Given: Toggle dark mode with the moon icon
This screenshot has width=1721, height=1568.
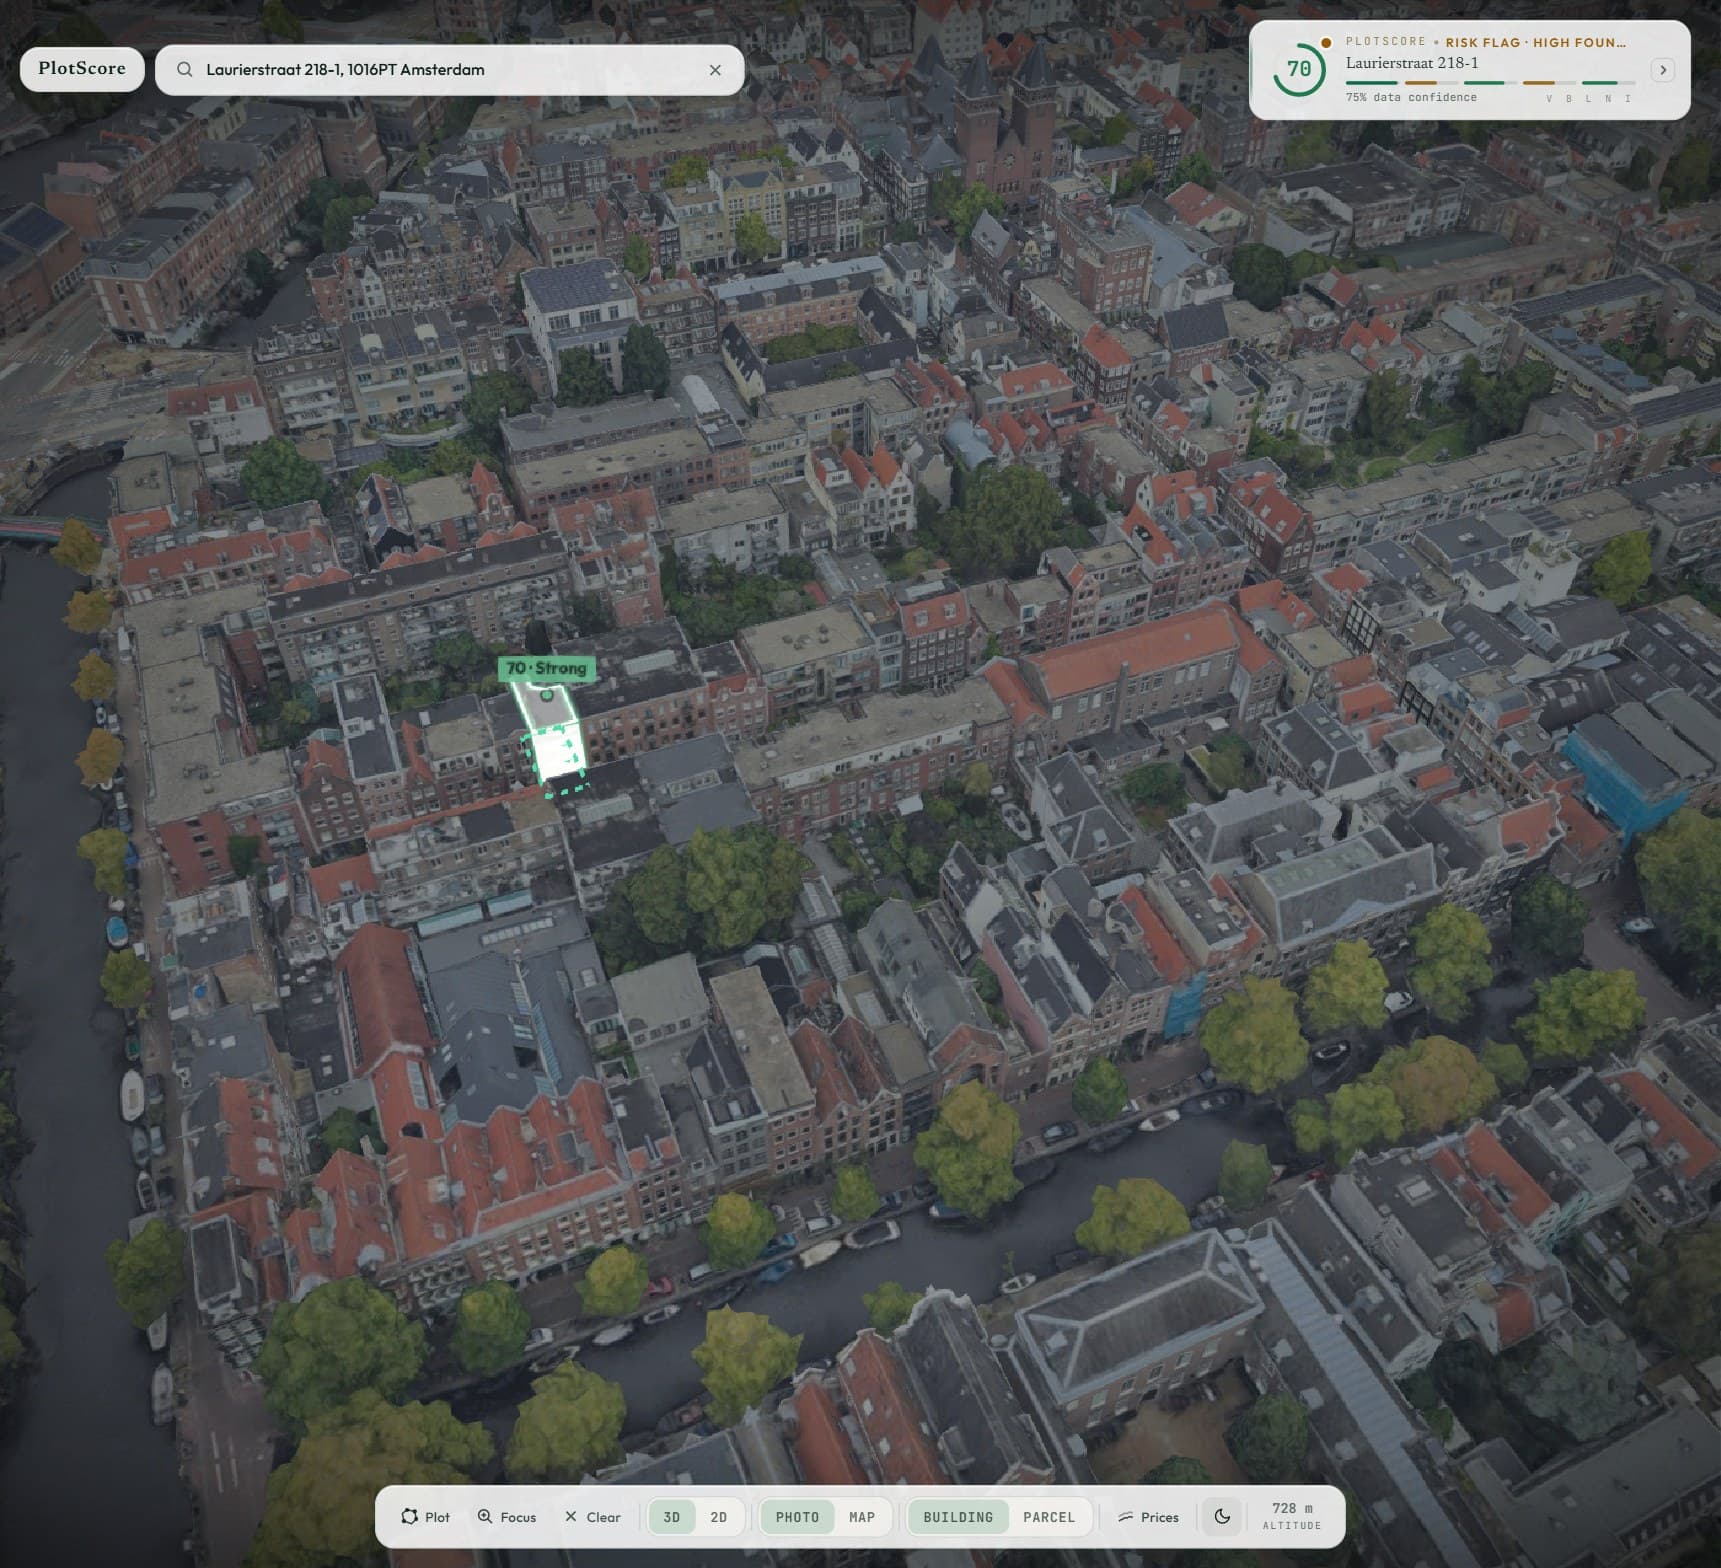Looking at the screenshot, I should coord(1222,1517).
